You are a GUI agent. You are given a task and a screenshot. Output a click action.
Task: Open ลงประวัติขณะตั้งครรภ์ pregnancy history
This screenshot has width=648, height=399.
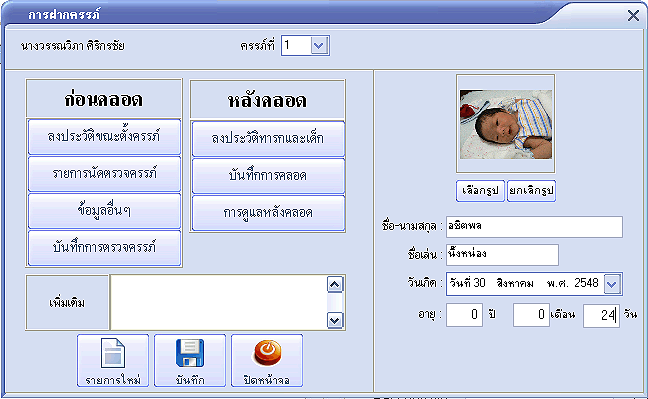coord(104,137)
